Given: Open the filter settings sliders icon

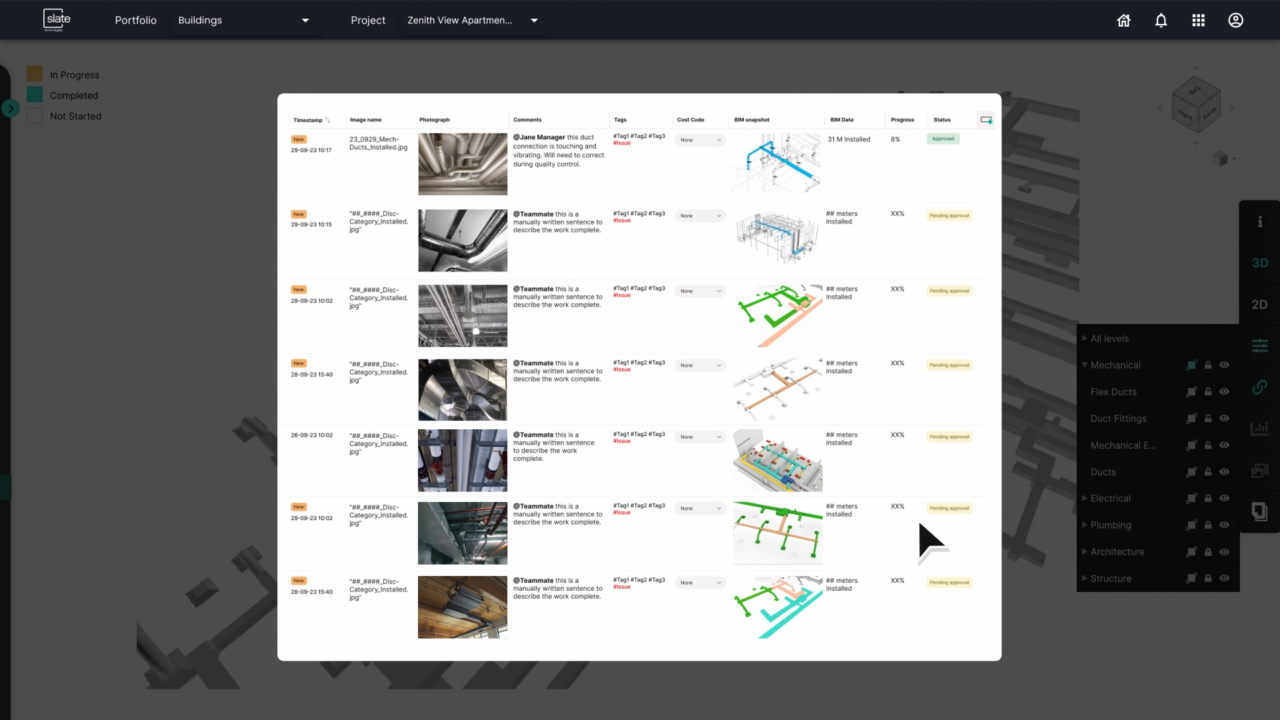Looking at the screenshot, I should pos(1259,345).
